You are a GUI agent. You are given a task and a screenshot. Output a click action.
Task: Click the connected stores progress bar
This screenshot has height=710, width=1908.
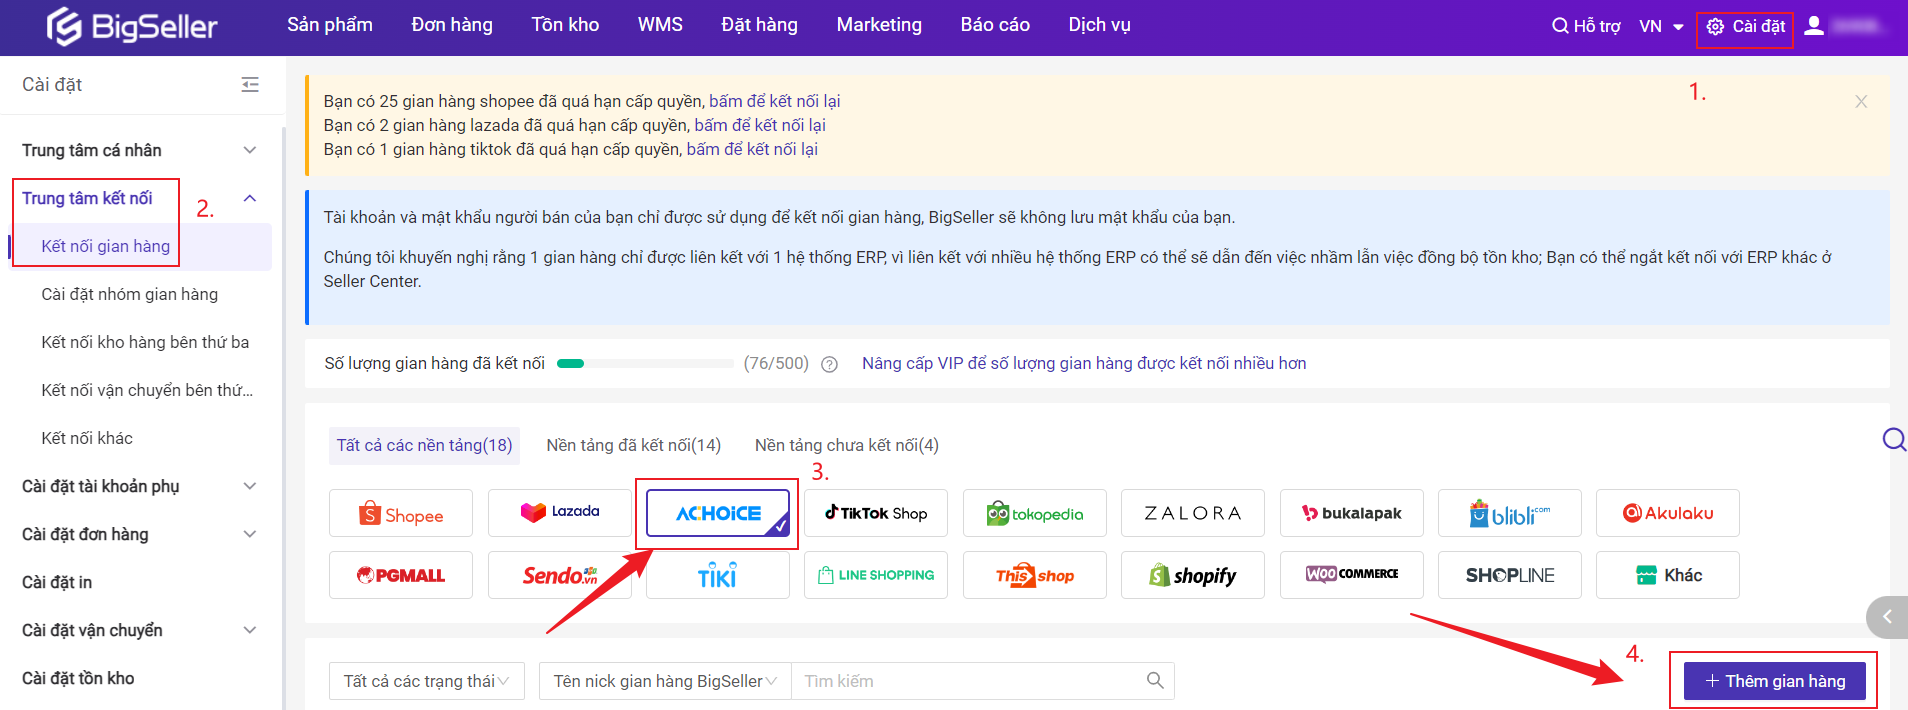coord(645,364)
